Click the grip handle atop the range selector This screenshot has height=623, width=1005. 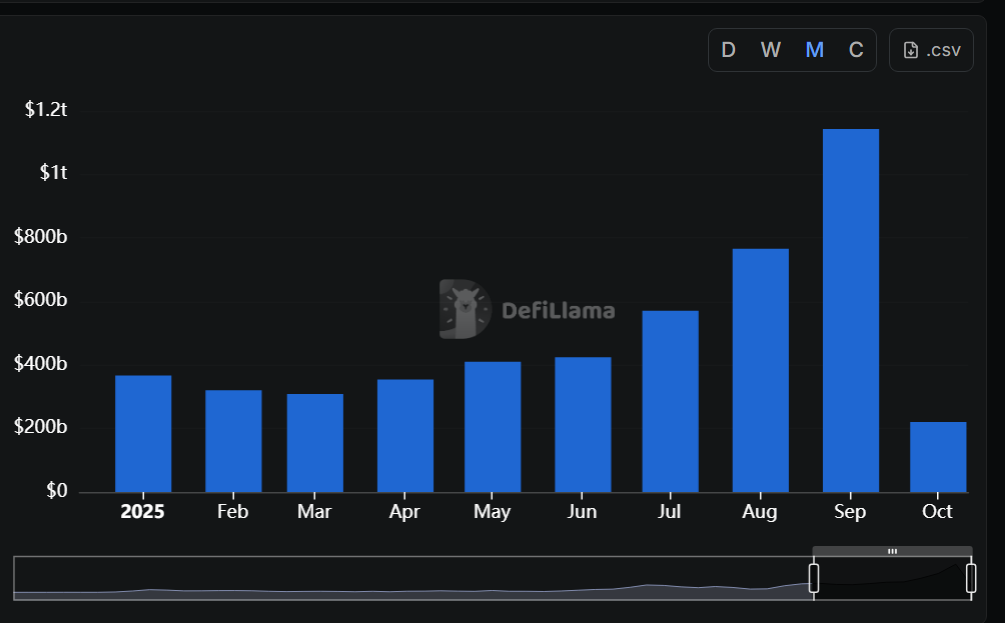tap(893, 550)
